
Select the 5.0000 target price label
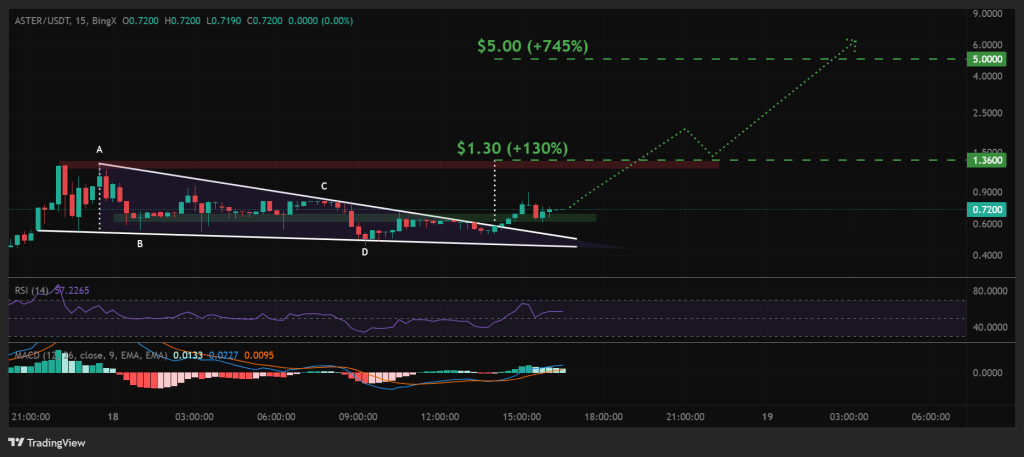click(988, 60)
